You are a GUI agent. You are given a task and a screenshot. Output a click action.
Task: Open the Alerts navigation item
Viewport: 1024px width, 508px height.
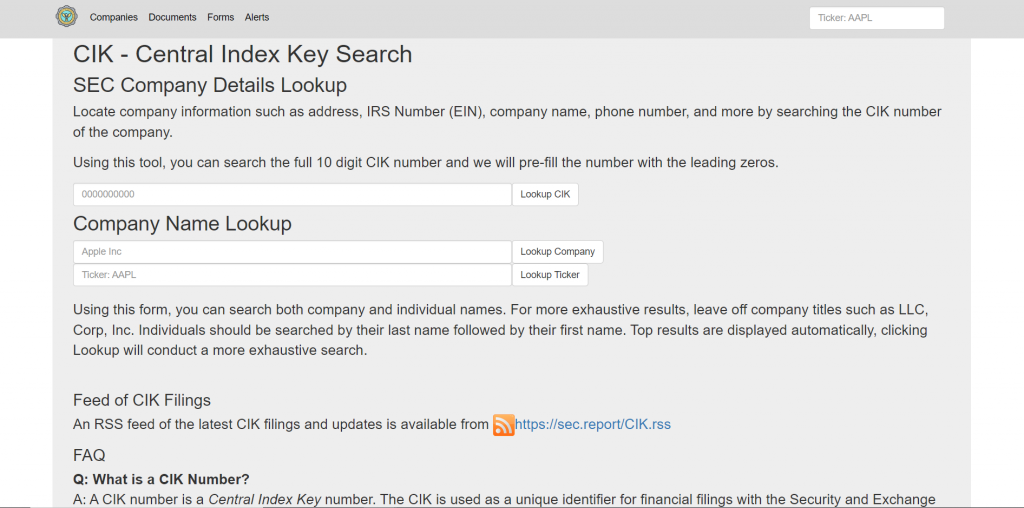click(257, 18)
